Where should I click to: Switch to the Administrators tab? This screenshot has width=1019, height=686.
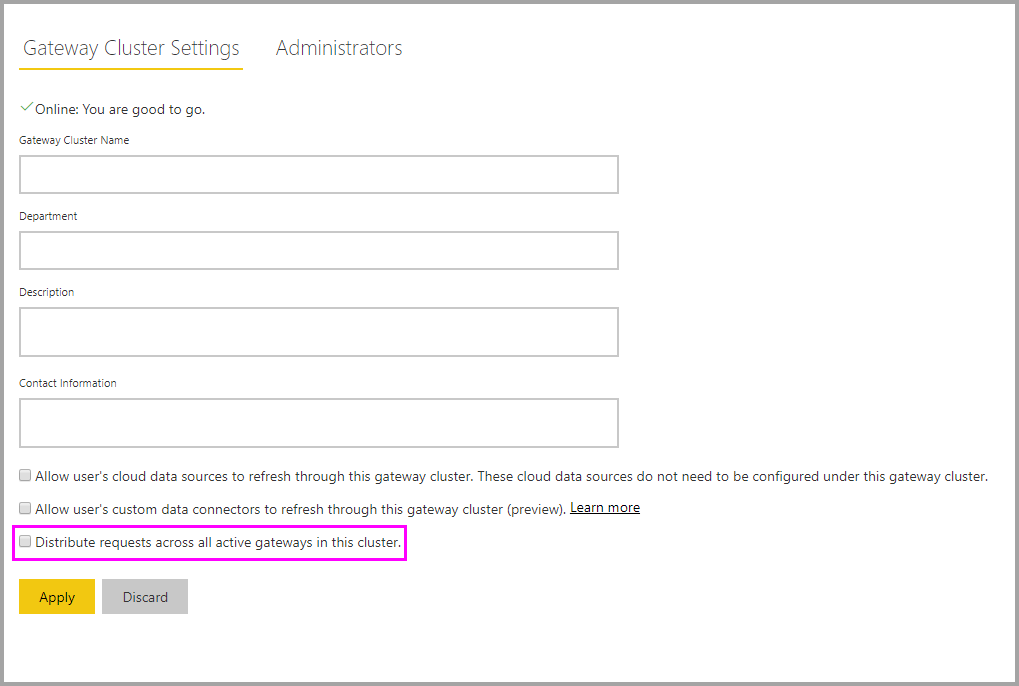[338, 47]
